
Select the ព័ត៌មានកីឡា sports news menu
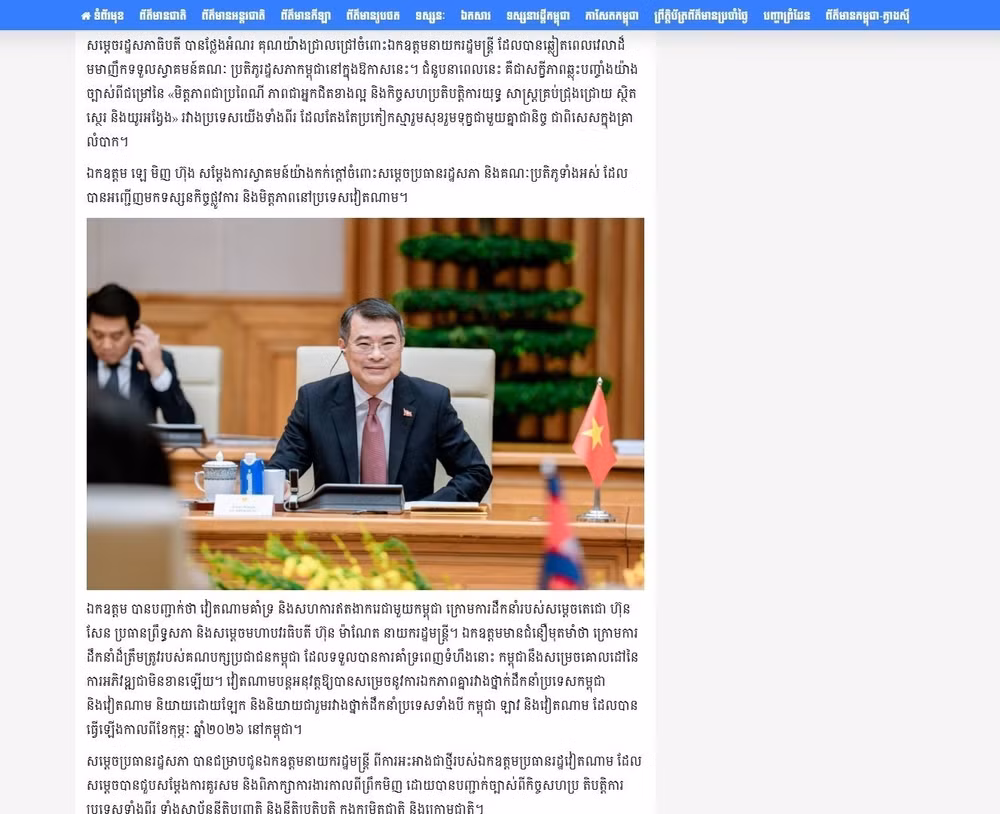coord(305,15)
